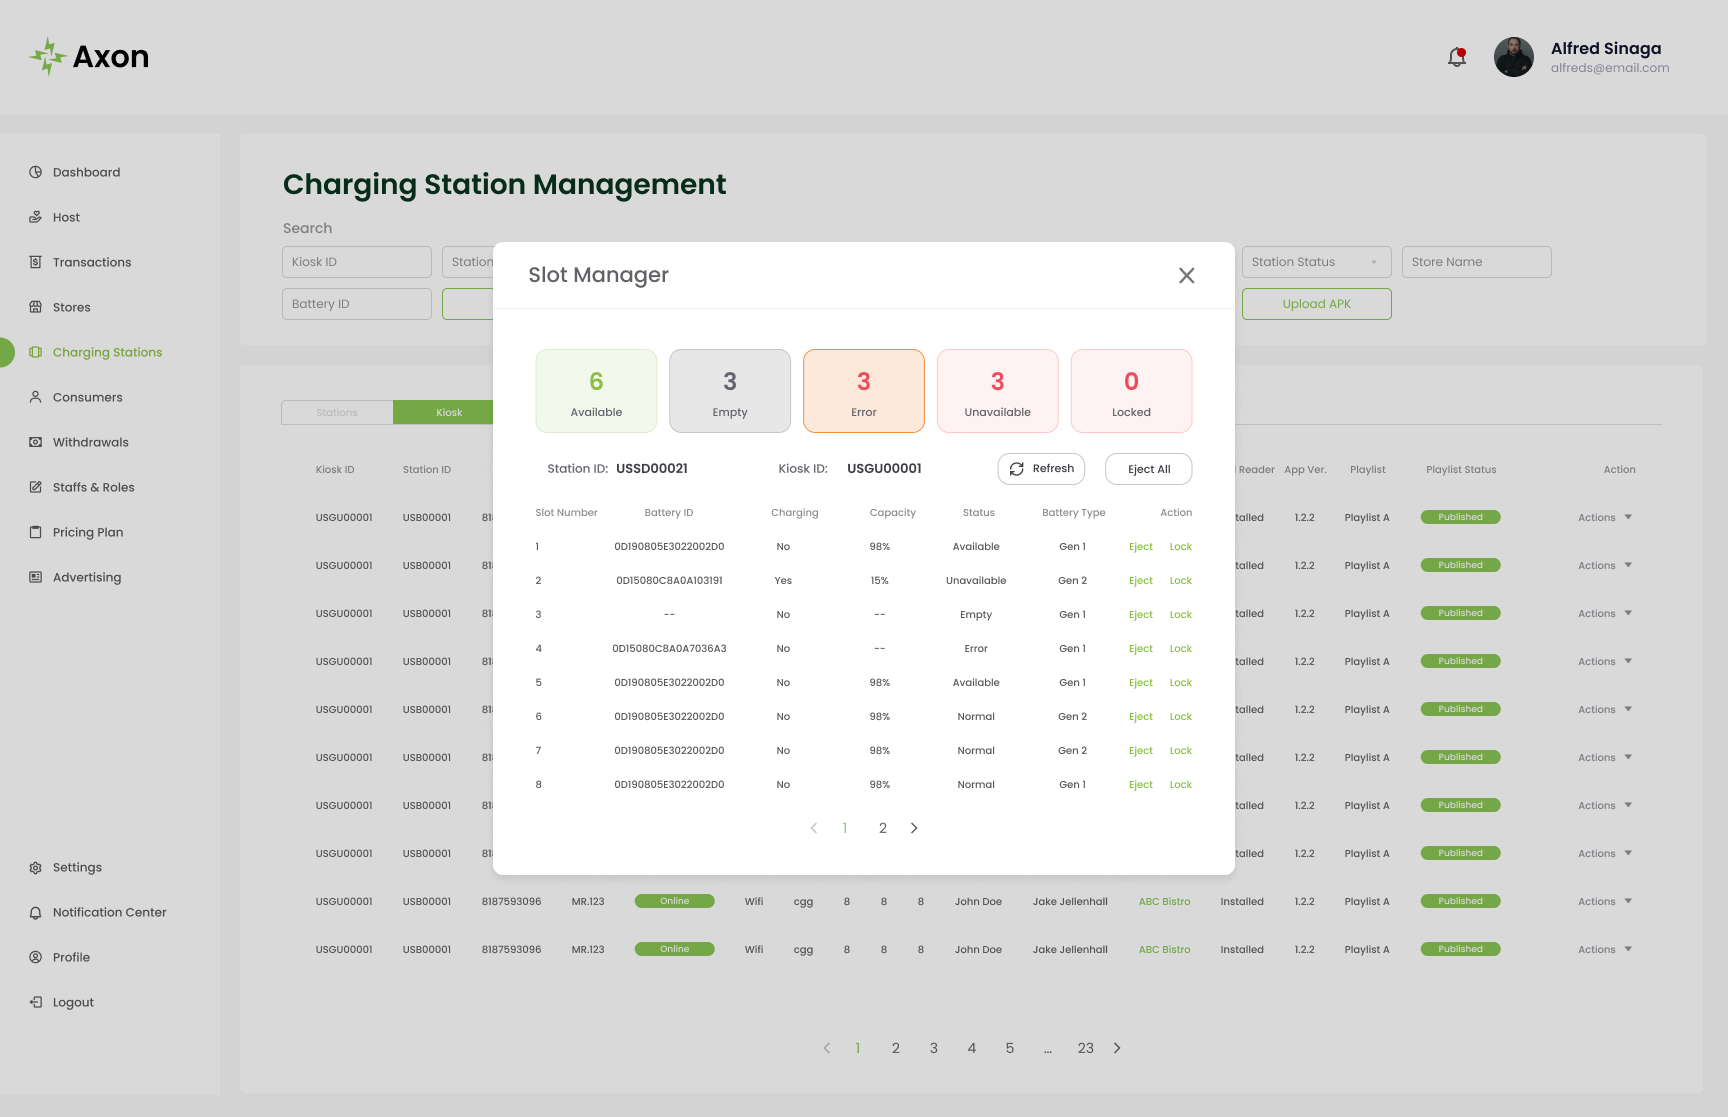This screenshot has height=1117, width=1728.
Task: Eject battery in slot 6
Action: point(1140,717)
